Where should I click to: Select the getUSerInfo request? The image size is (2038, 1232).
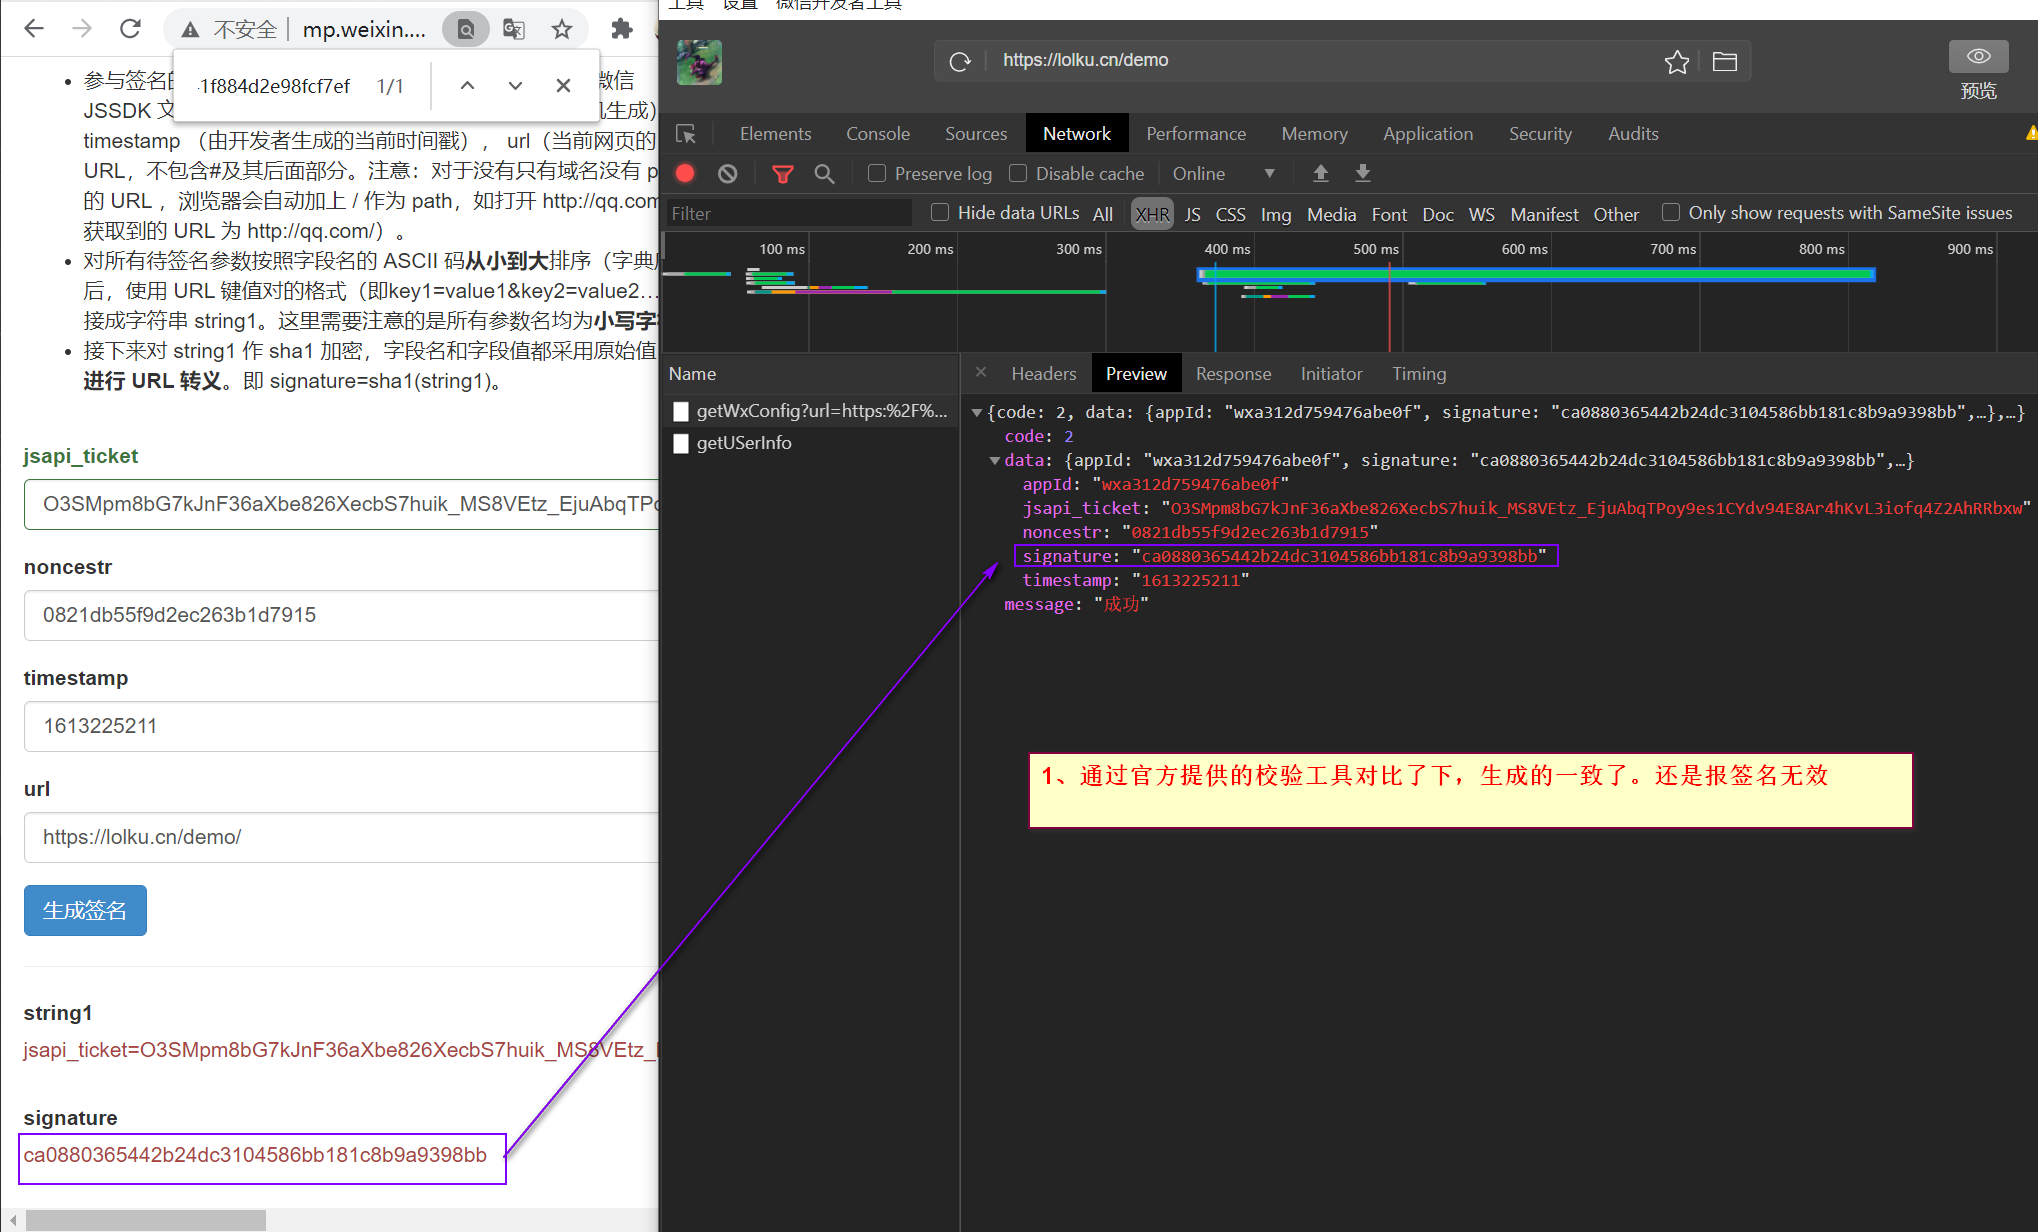[x=743, y=443]
